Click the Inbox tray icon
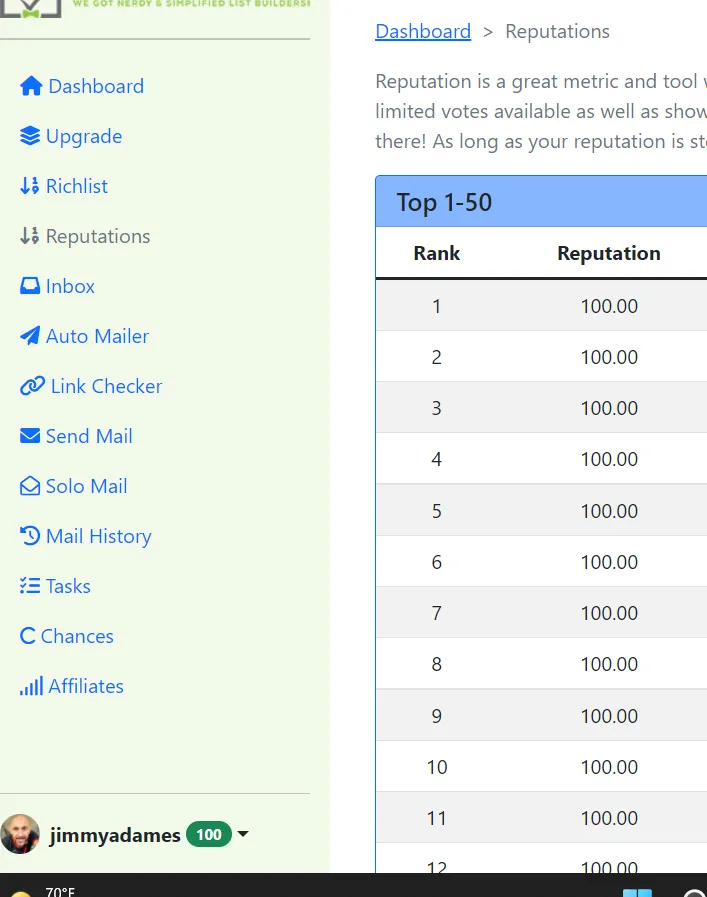Image resolution: width=707 pixels, height=897 pixels. click(30, 286)
